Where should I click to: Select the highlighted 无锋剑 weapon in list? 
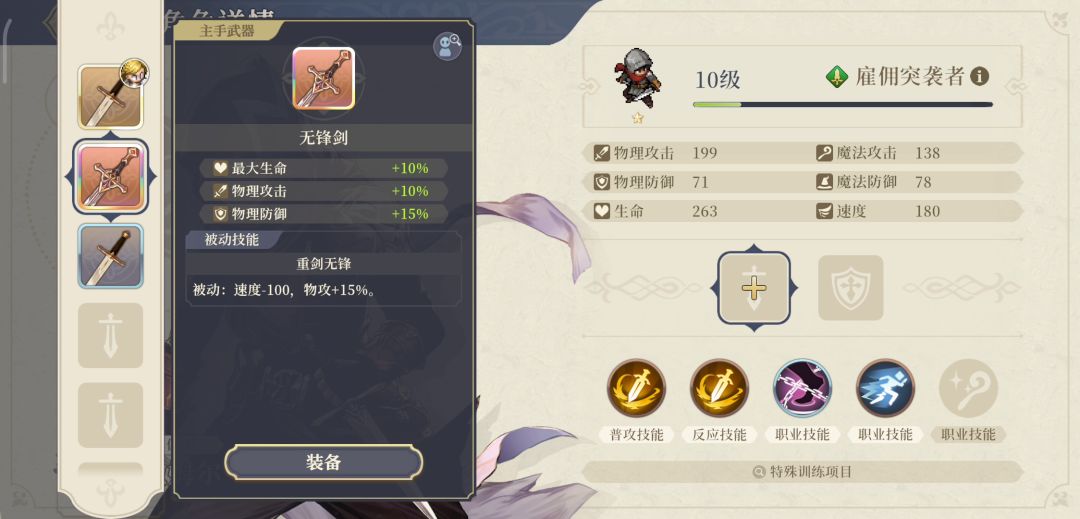111,177
